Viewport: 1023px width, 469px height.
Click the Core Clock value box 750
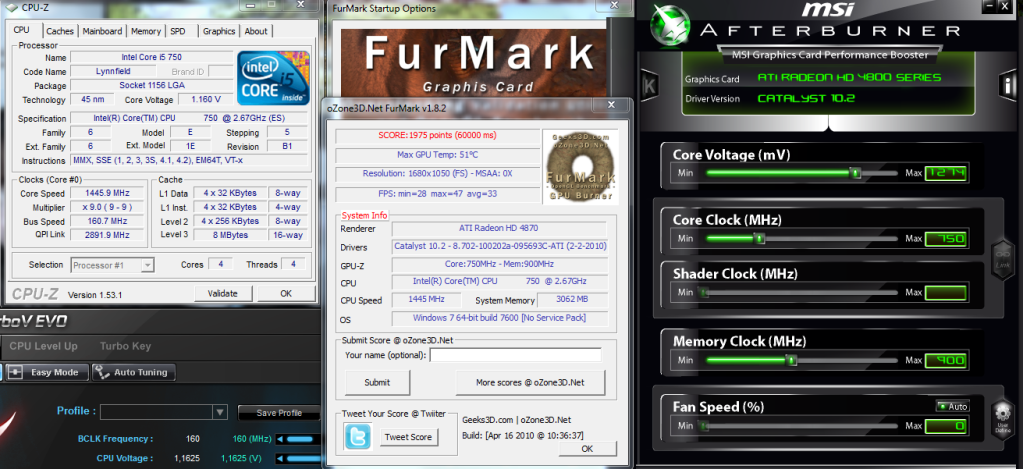(x=945, y=239)
